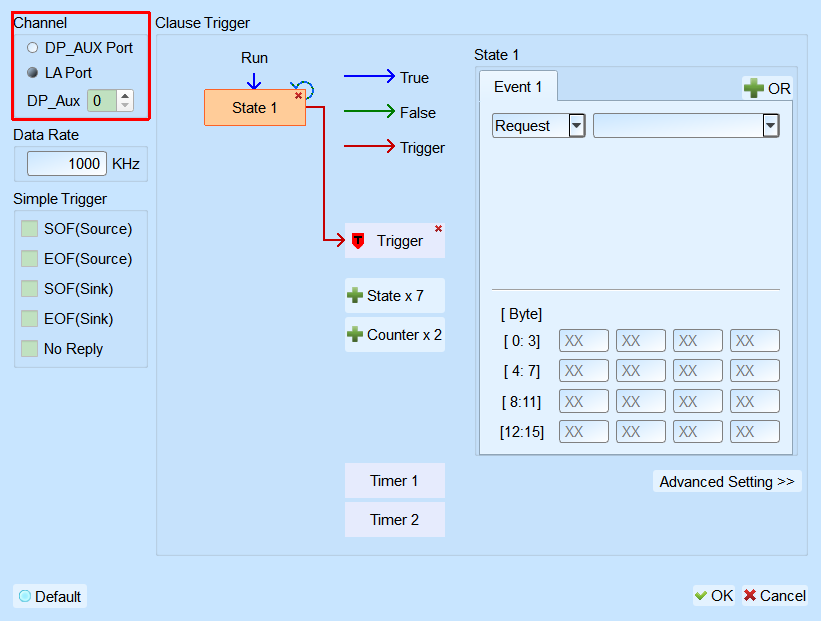Confirm with the OK checkmark button
This screenshot has height=621, width=821.
(714, 595)
